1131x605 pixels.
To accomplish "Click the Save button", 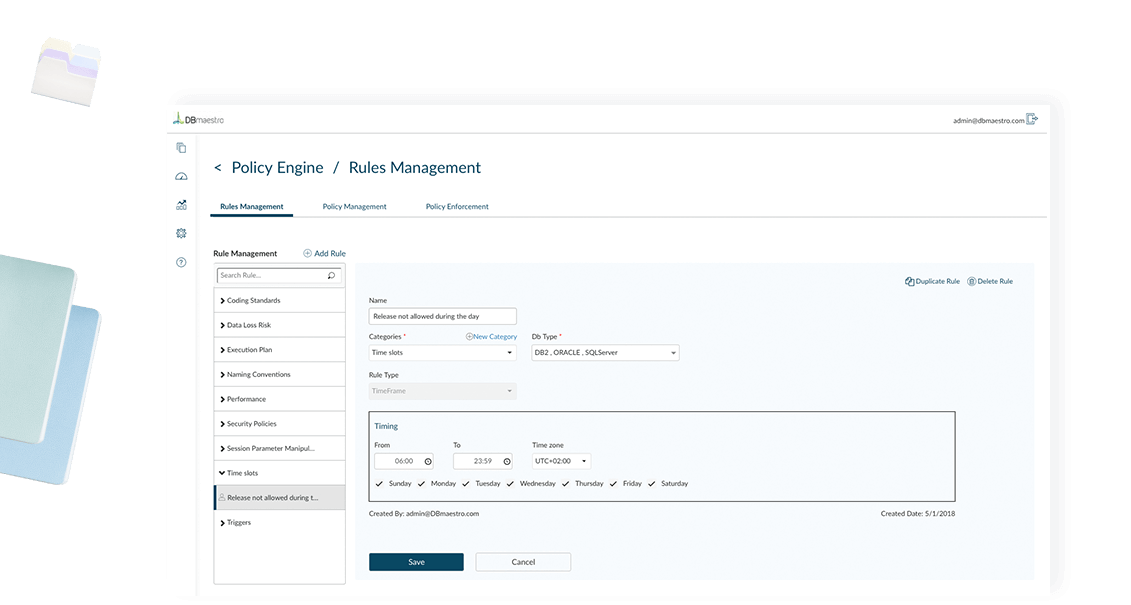I will (x=416, y=562).
